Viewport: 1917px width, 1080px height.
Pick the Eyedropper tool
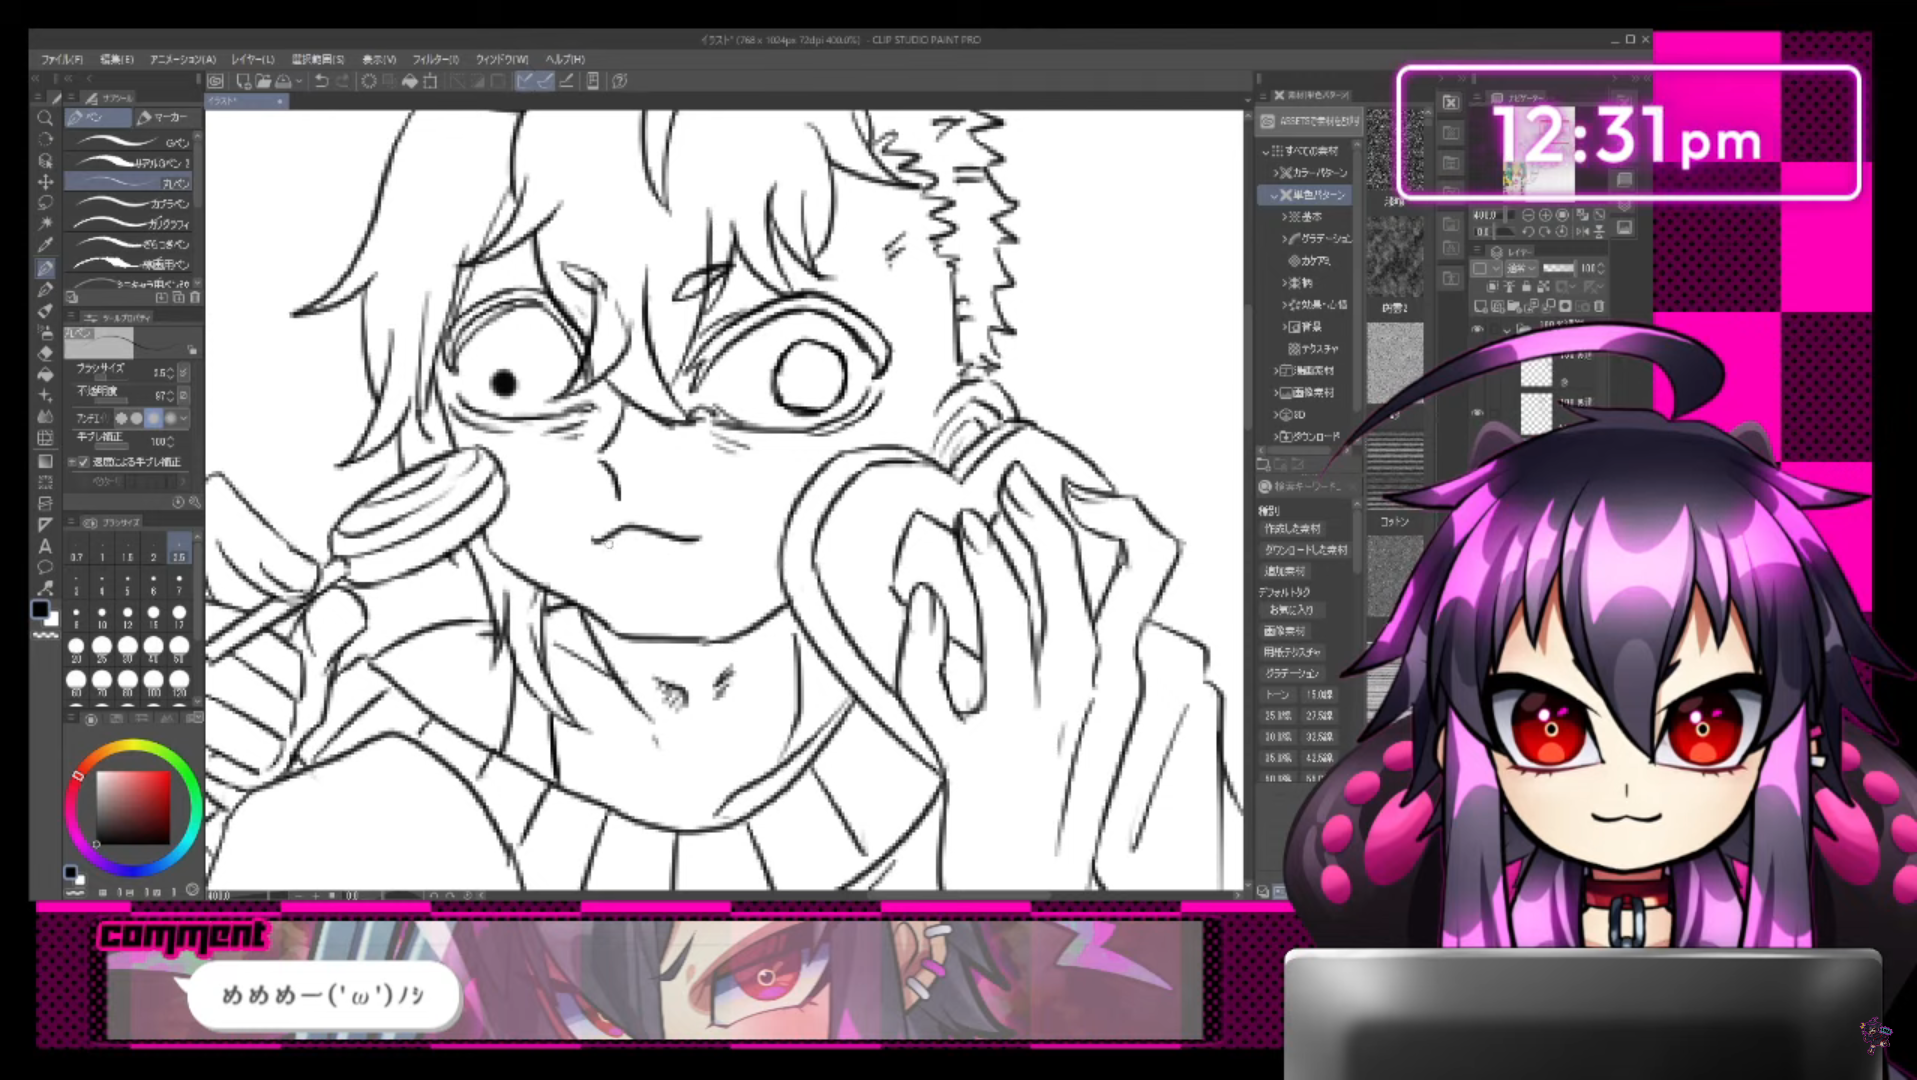click(x=45, y=245)
